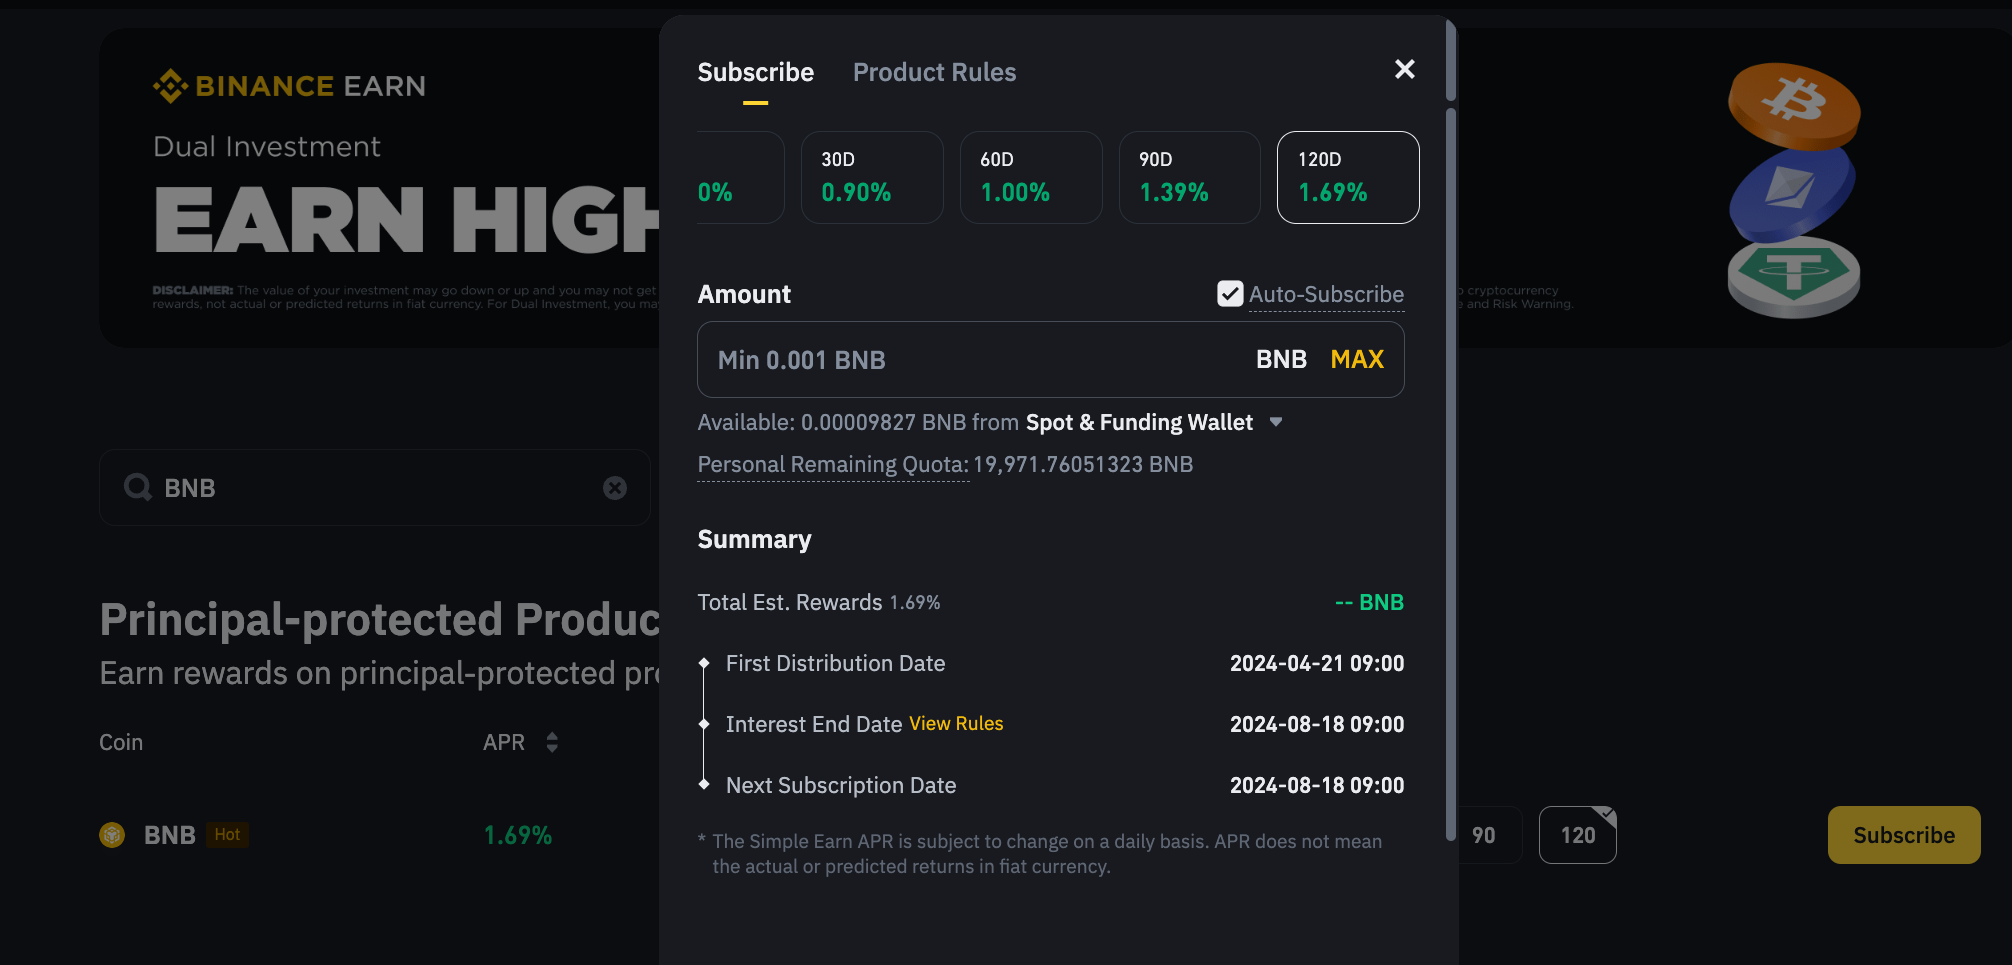The height and width of the screenshot is (965, 2012).
Task: Choose the 90D 1.39% duration card
Action: coord(1190,177)
